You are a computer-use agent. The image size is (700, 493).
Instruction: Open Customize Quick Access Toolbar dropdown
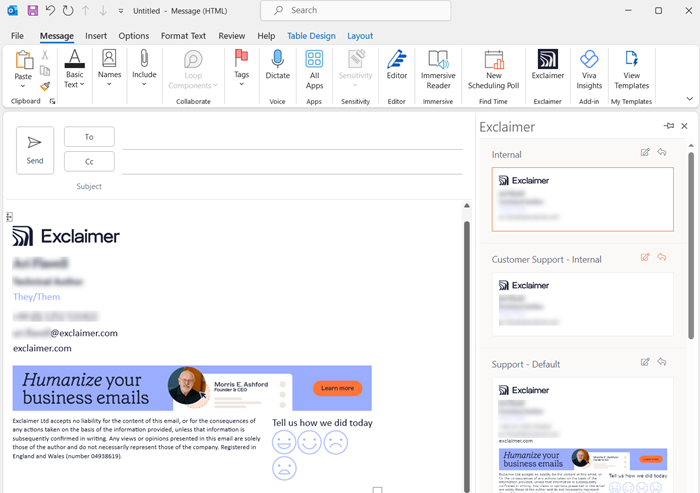point(121,11)
